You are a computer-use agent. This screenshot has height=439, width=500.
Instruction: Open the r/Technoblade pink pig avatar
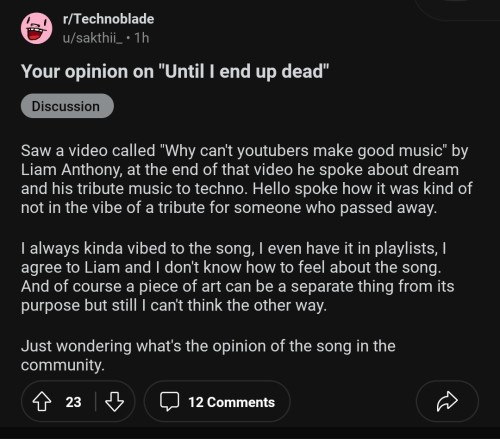coord(37,28)
